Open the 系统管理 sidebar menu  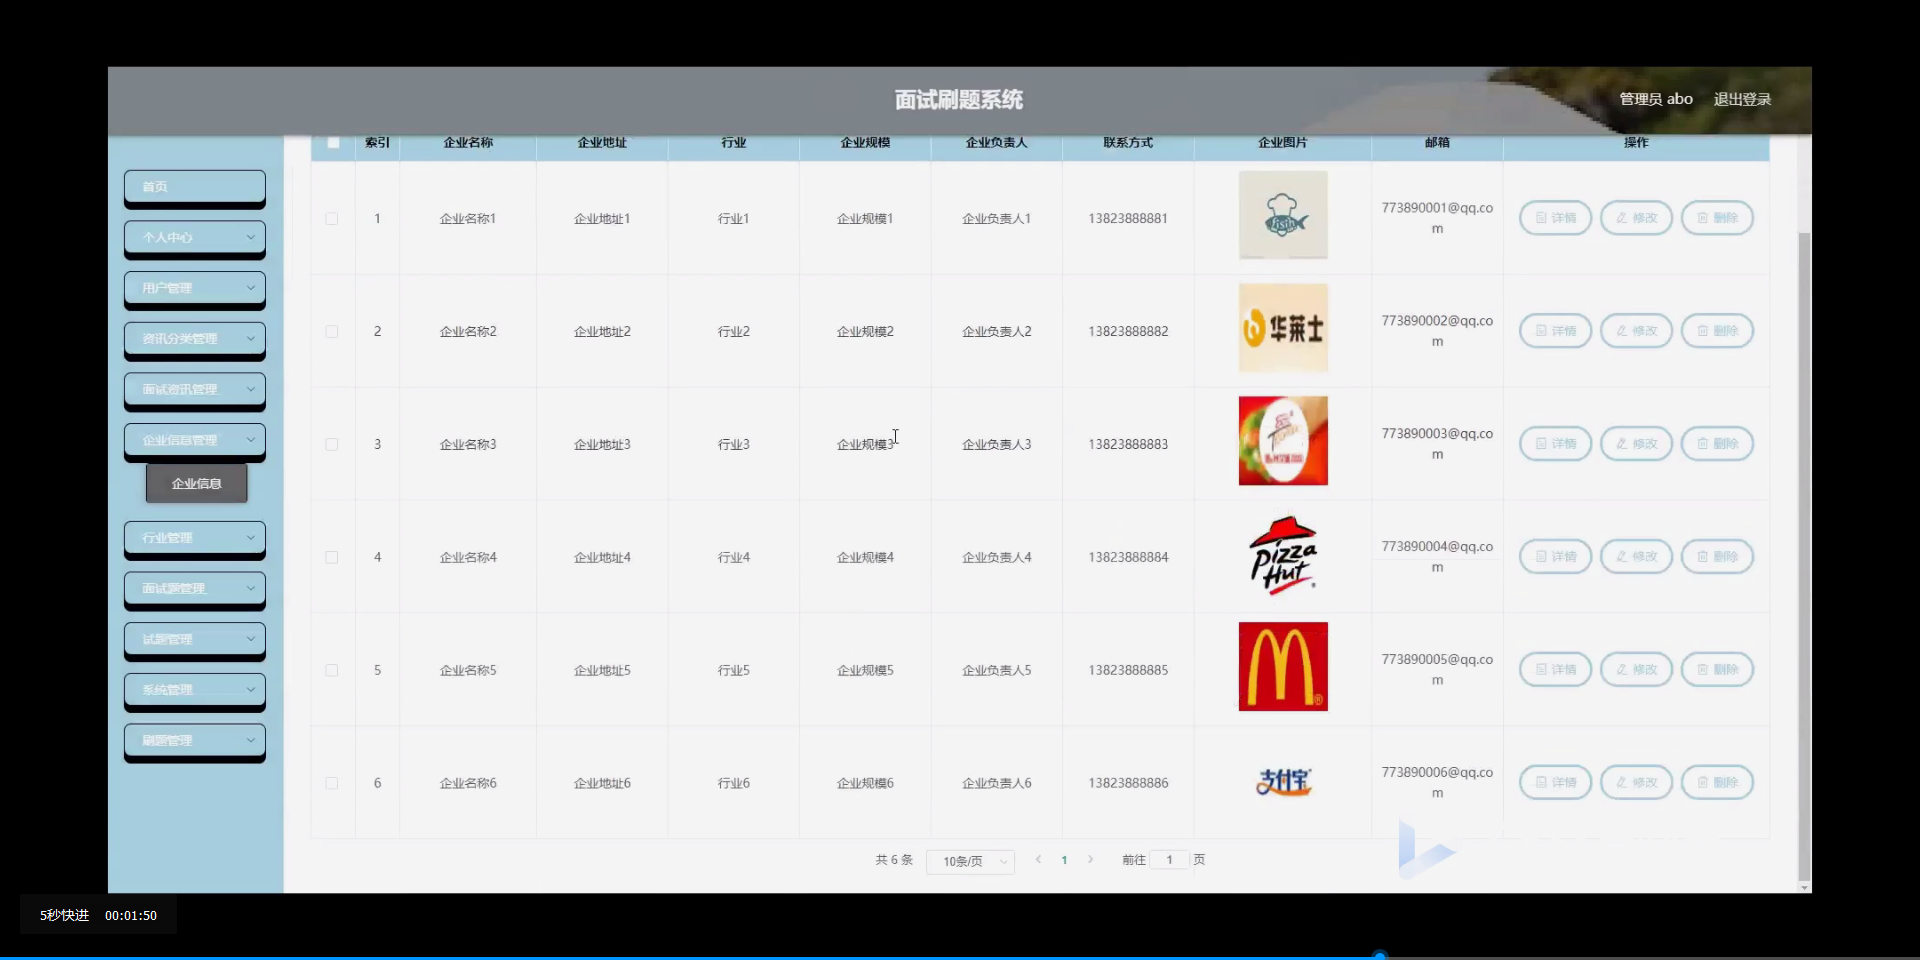[195, 690]
